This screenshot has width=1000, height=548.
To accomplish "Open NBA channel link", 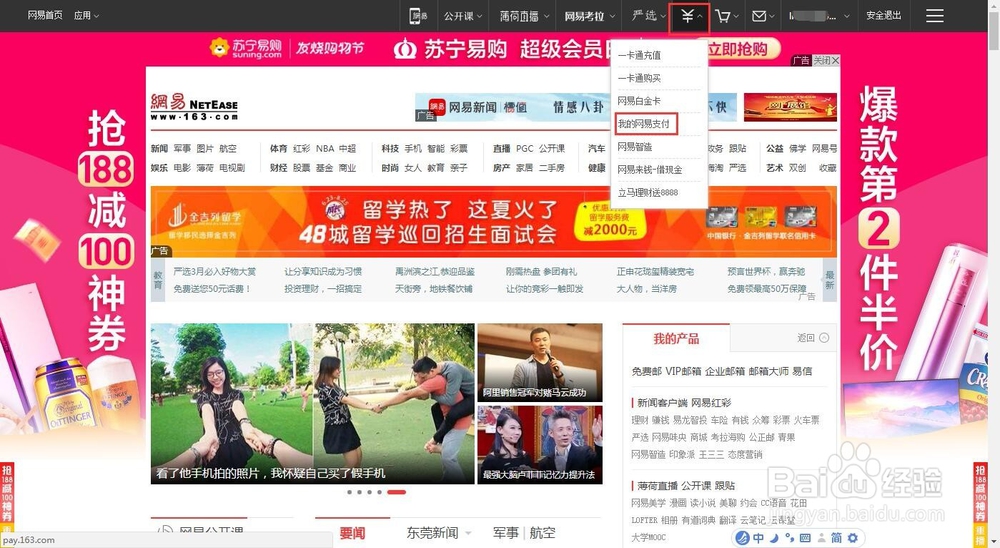I will [325, 148].
